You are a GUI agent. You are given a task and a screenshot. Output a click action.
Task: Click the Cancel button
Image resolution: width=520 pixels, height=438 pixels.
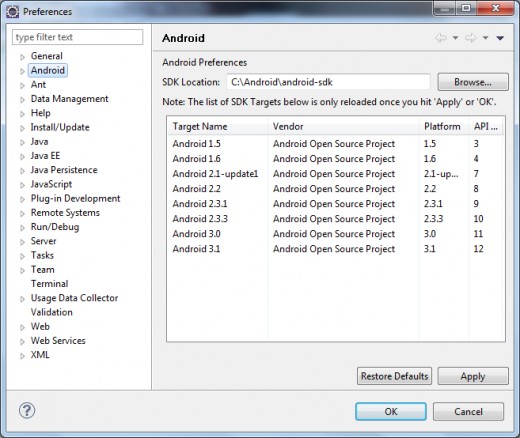(x=468, y=411)
